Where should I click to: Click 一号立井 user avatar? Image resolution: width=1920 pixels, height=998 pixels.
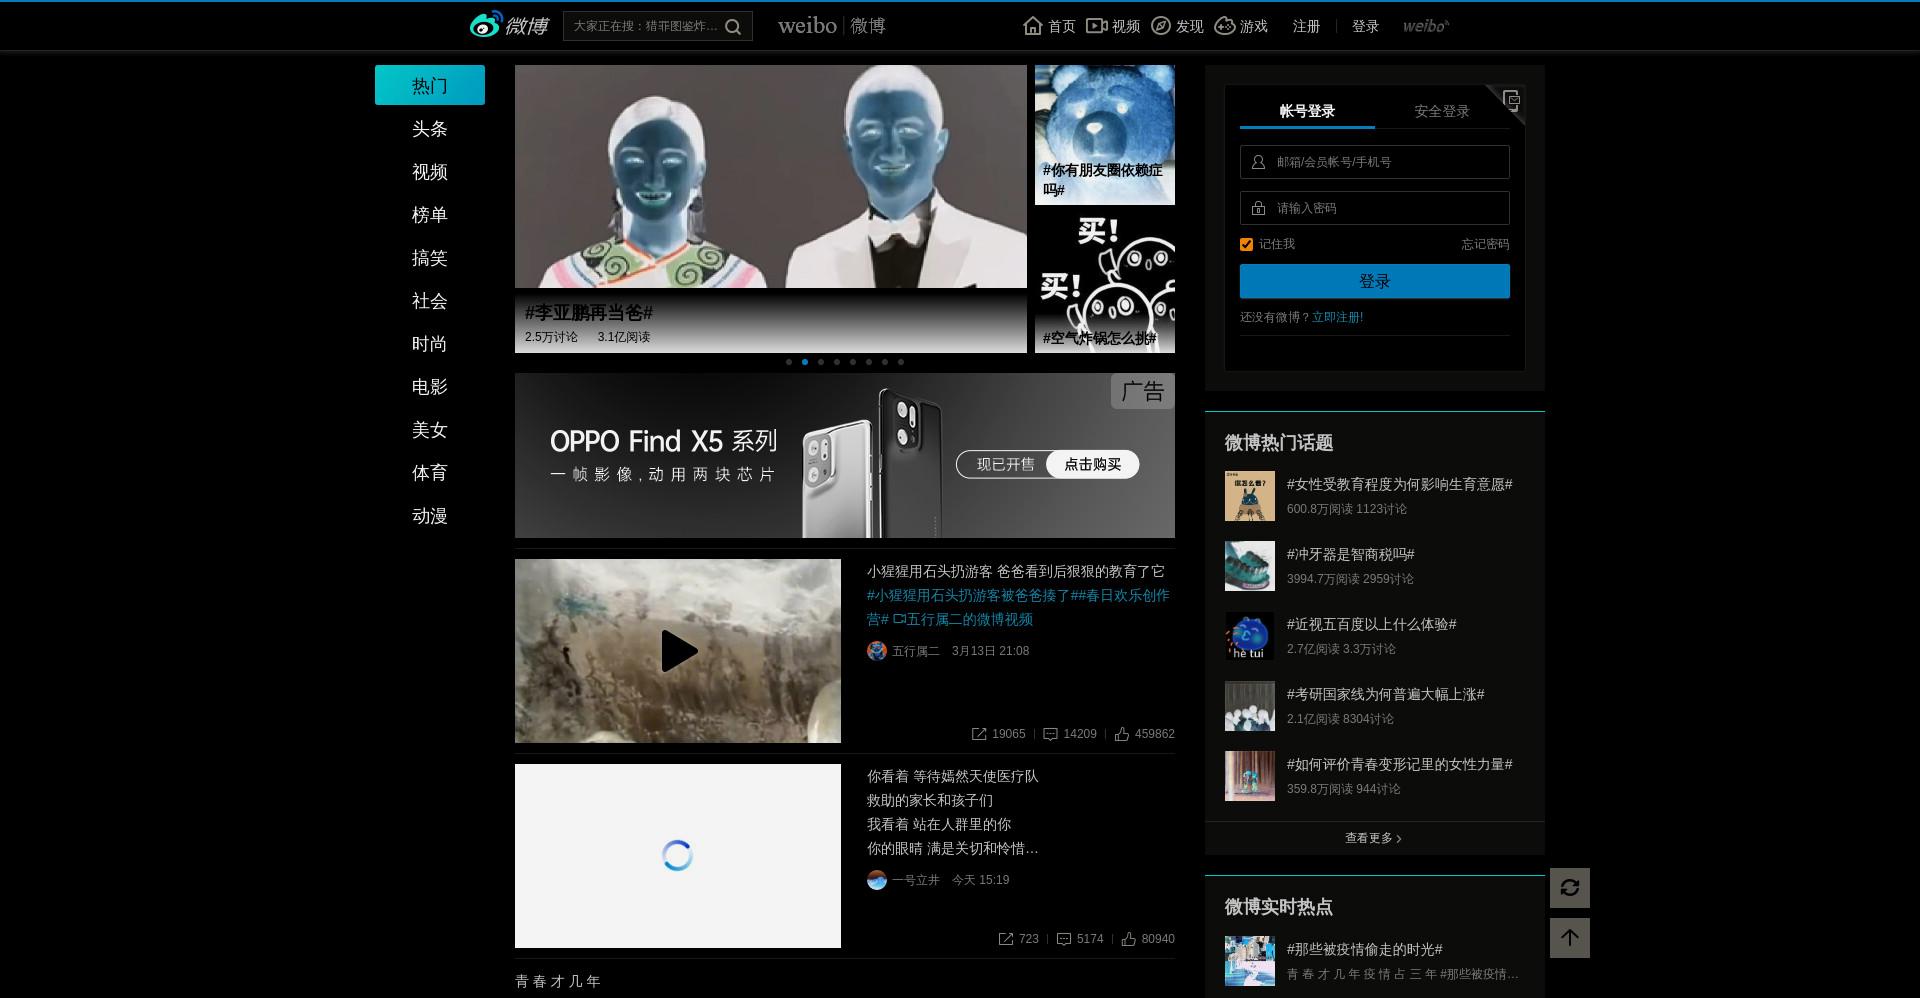877,880
